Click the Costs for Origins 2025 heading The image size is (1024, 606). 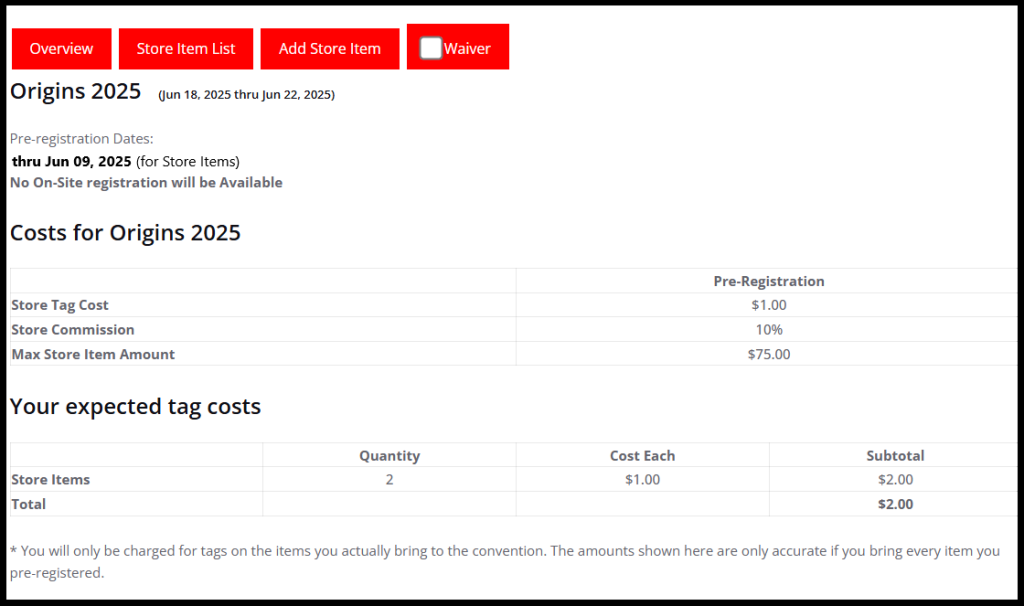125,233
